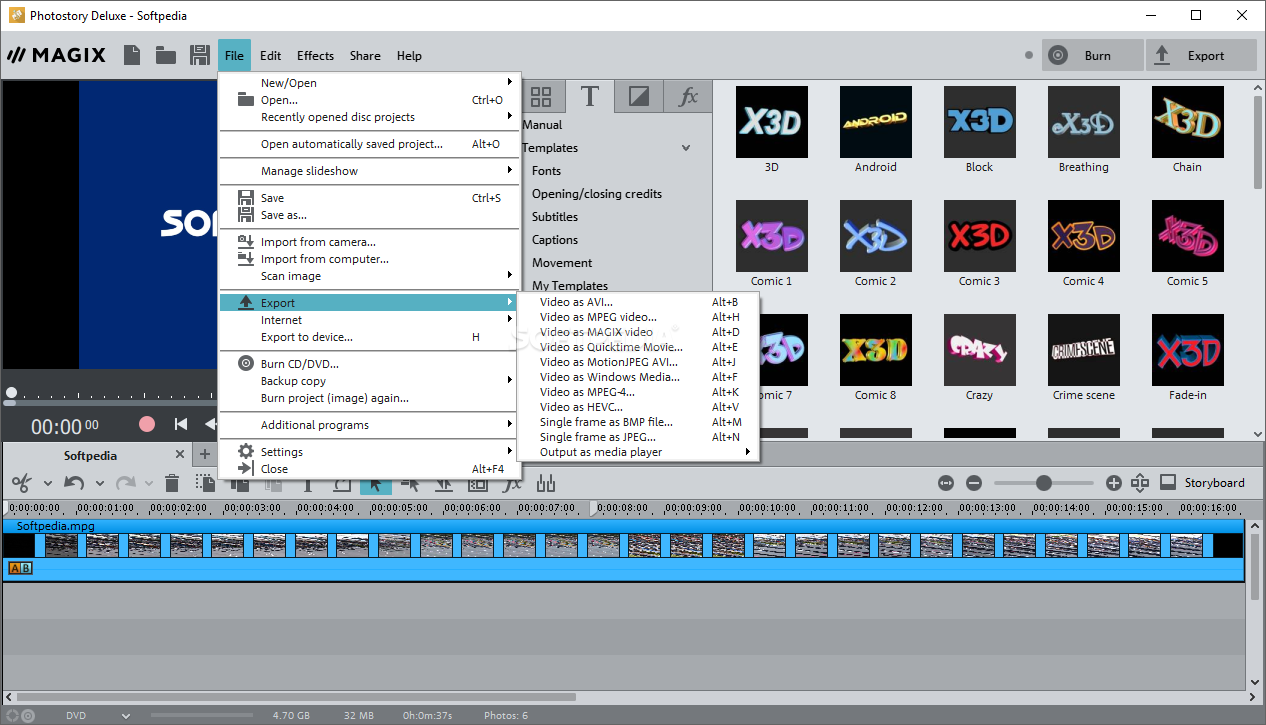This screenshot has width=1266, height=725.
Task: Click the undo arrow icon
Action: point(74,483)
